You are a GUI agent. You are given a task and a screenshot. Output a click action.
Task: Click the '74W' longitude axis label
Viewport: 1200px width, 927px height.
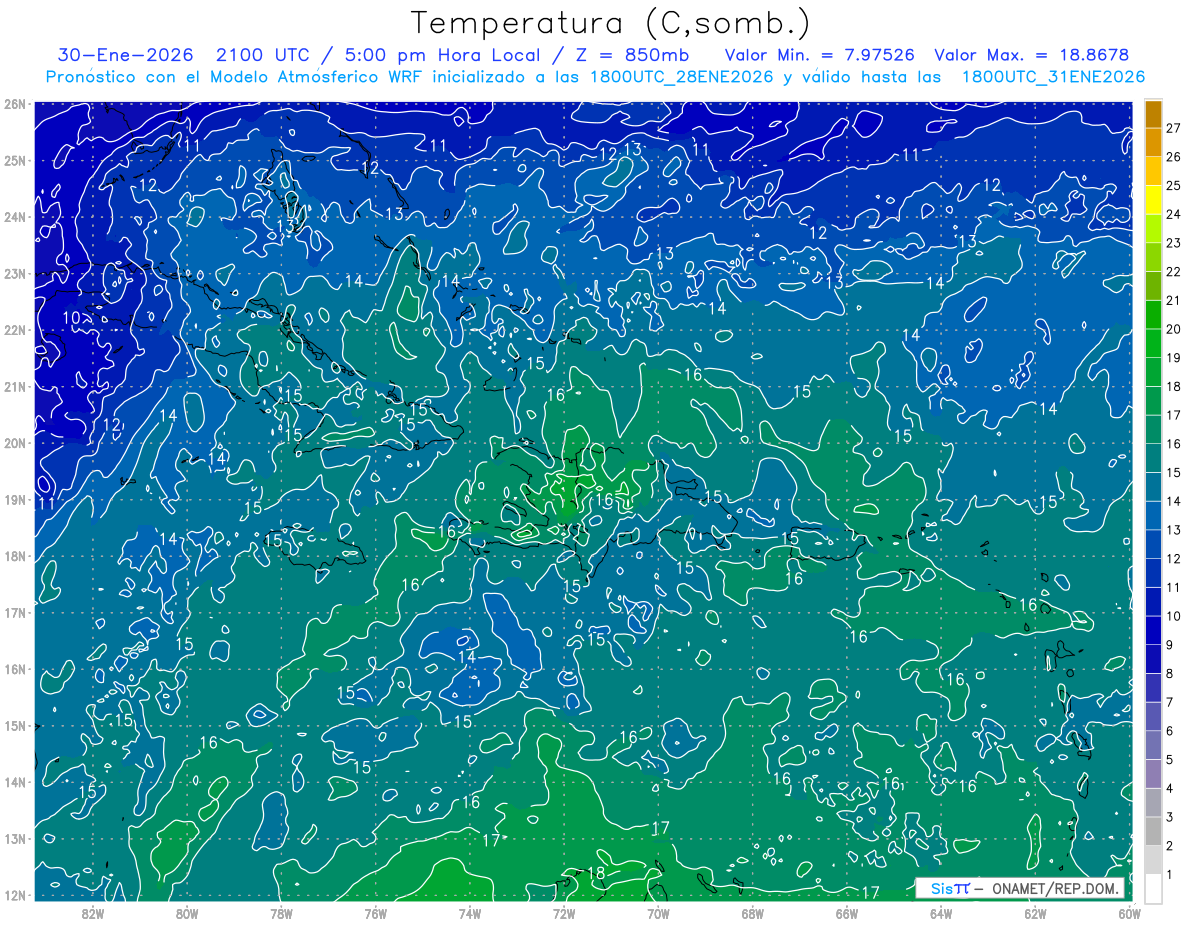(470, 912)
